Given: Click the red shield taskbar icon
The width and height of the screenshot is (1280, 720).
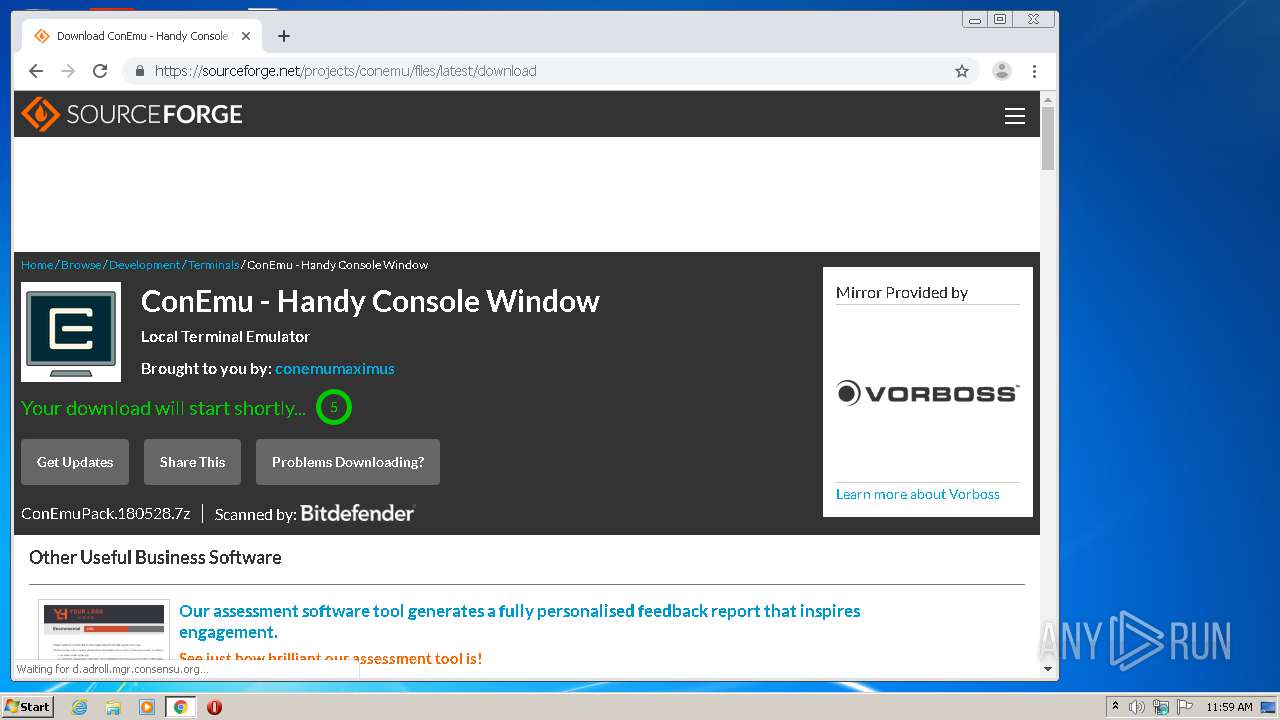Looking at the screenshot, I should (214, 707).
